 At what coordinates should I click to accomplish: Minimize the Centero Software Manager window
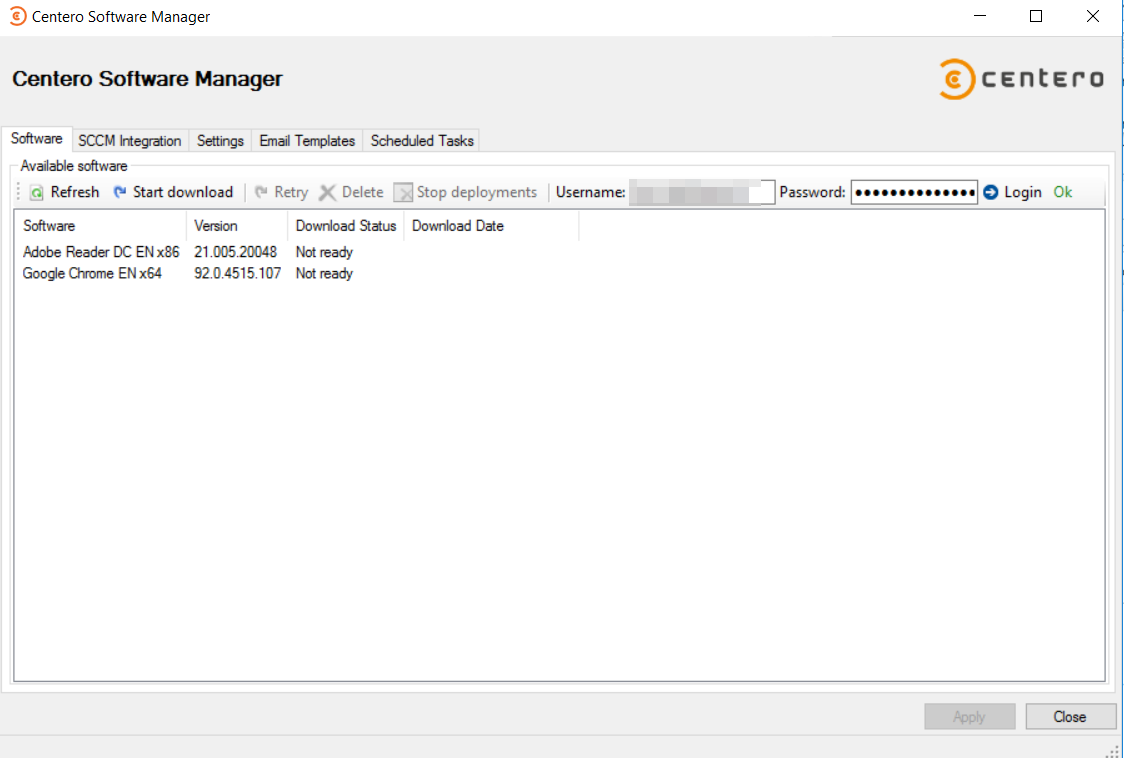click(x=979, y=16)
